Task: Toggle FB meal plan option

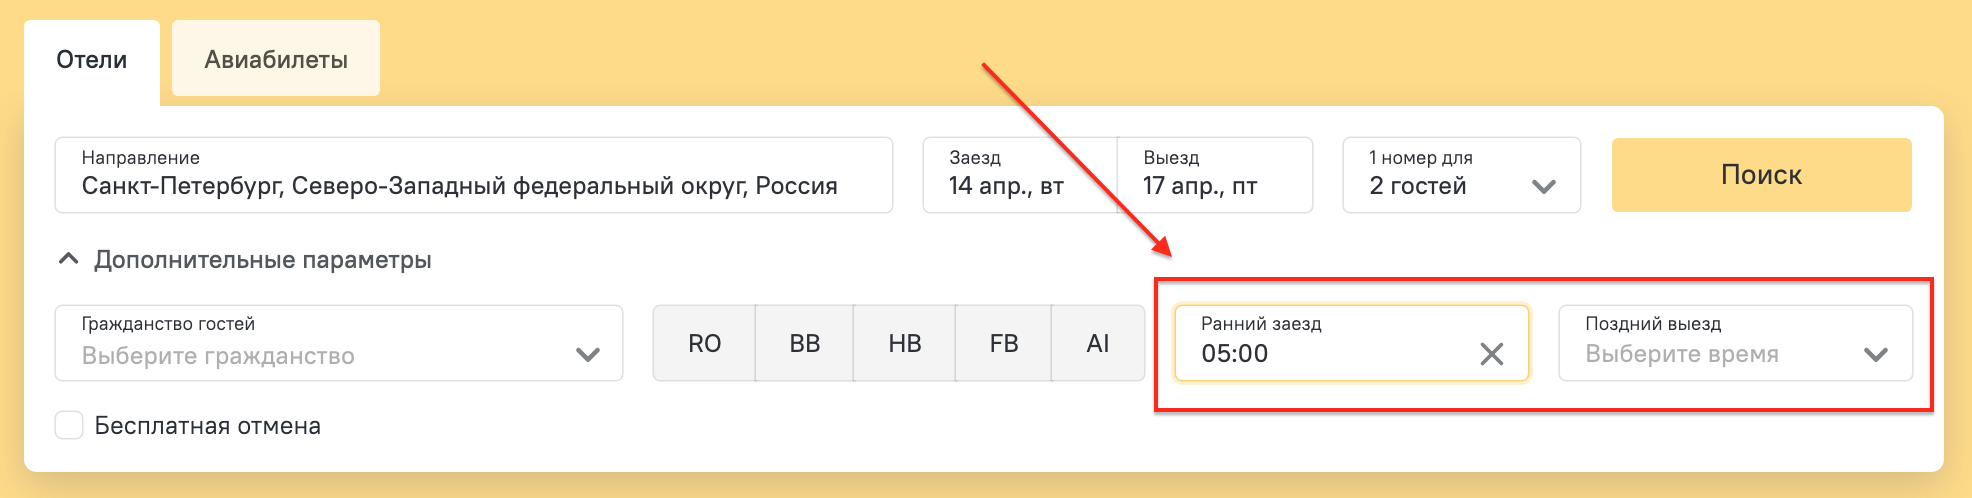Action: pos(1003,344)
